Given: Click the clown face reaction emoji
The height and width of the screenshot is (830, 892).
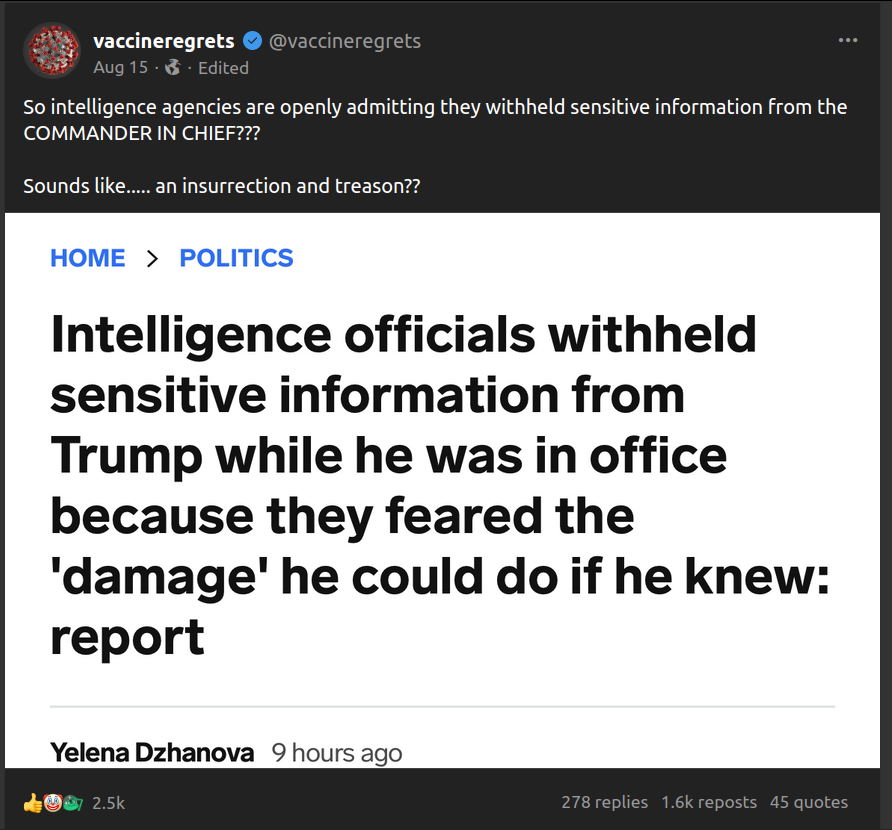Looking at the screenshot, I should pyautogui.click(x=52, y=802).
